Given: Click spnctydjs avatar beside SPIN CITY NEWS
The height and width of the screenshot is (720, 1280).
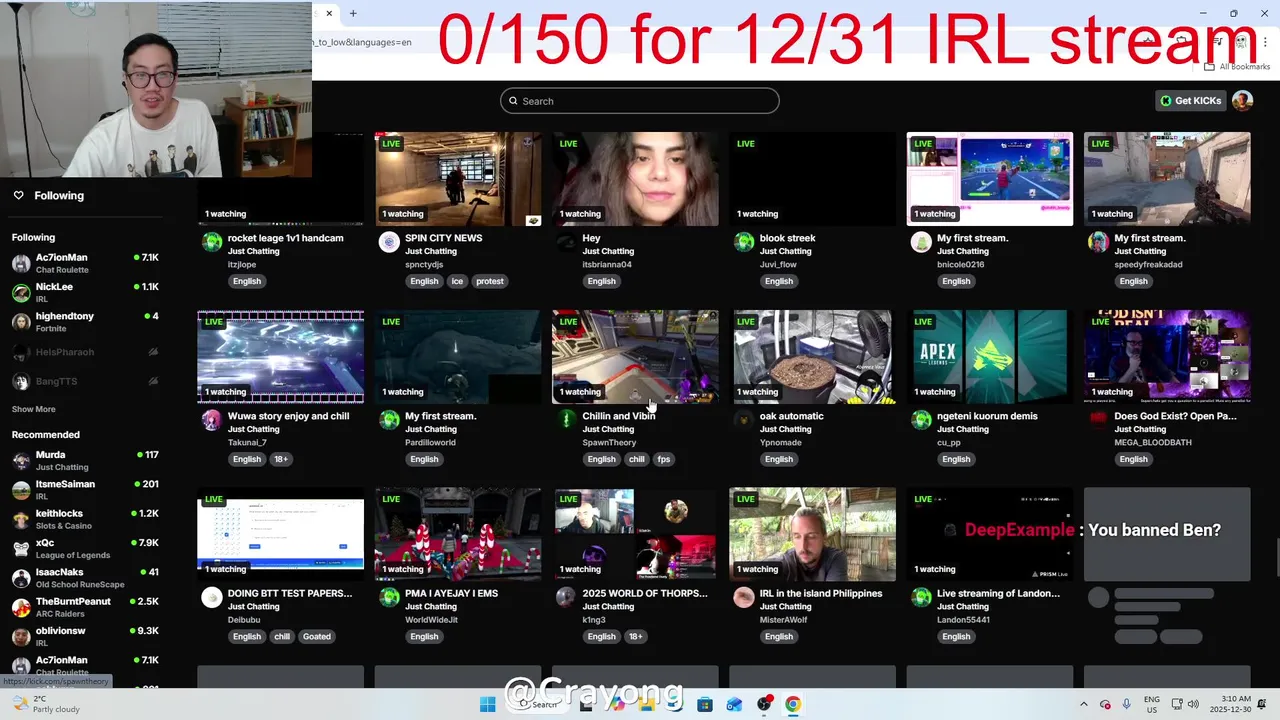Looking at the screenshot, I should coord(389,242).
